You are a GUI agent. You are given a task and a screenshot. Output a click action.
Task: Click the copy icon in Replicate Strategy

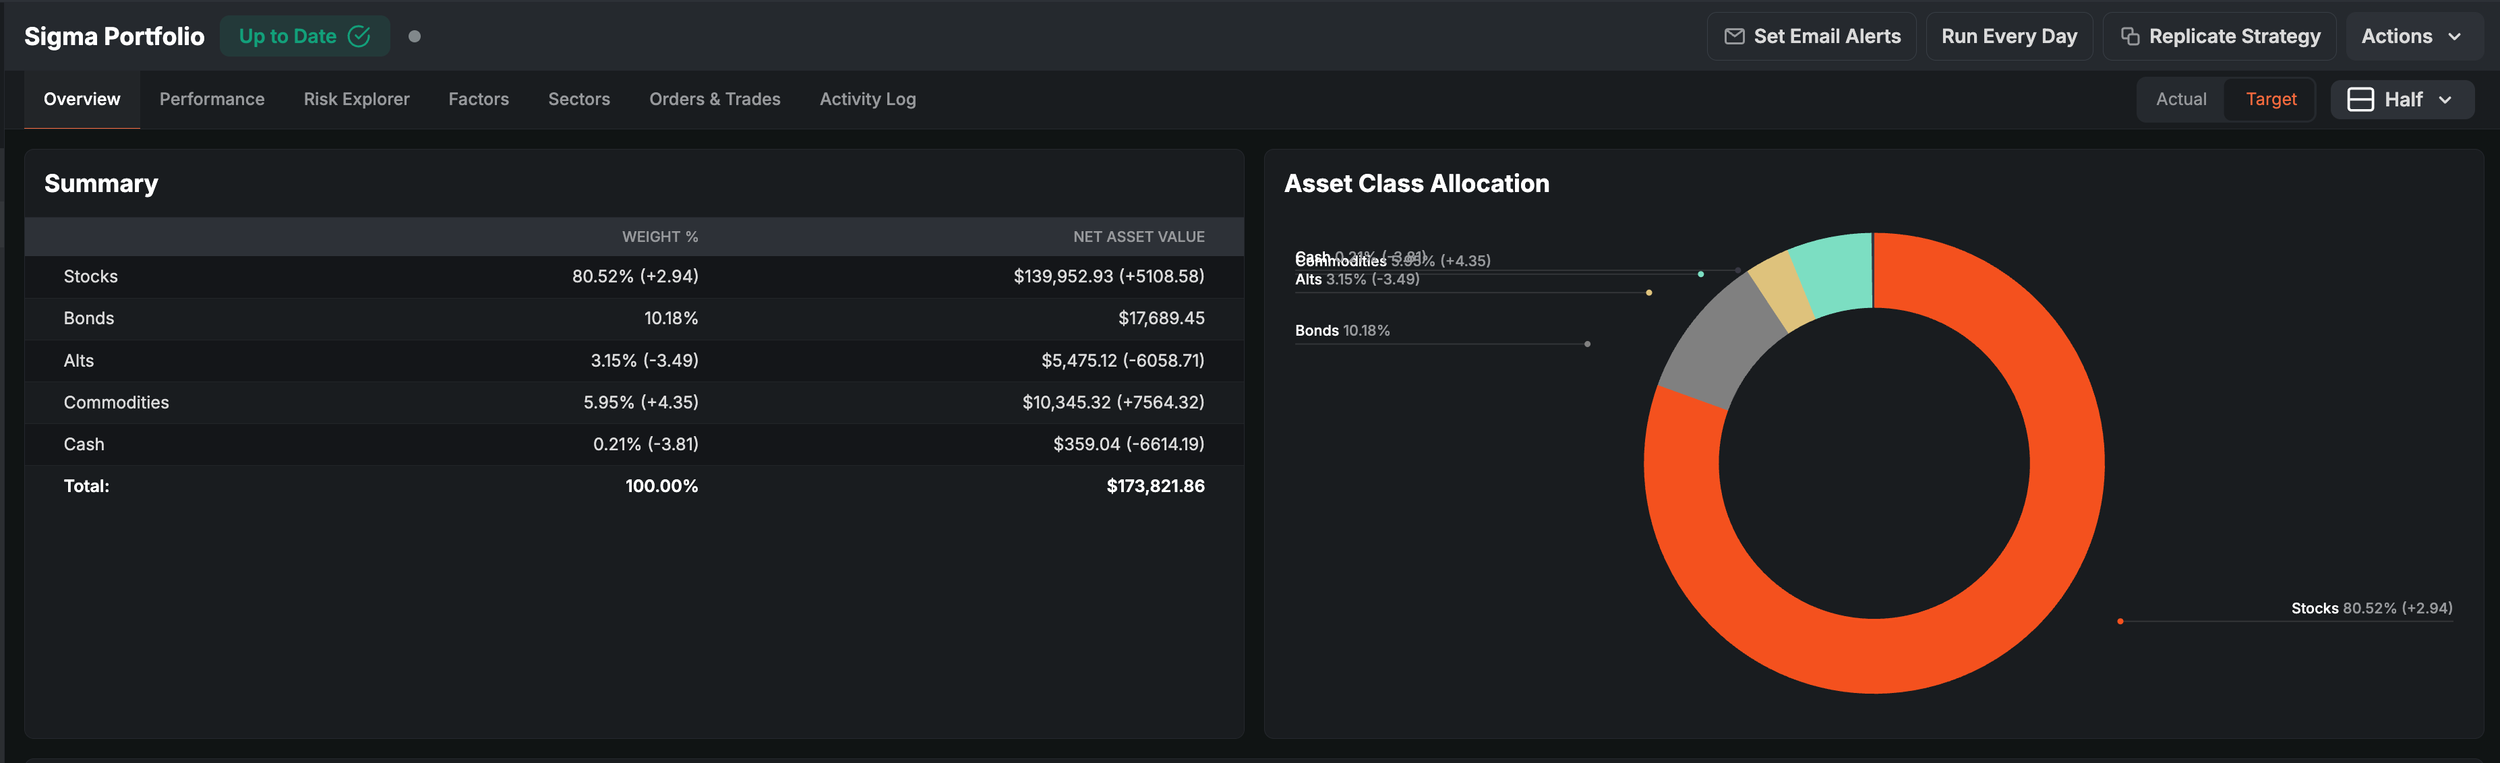(x=2130, y=36)
